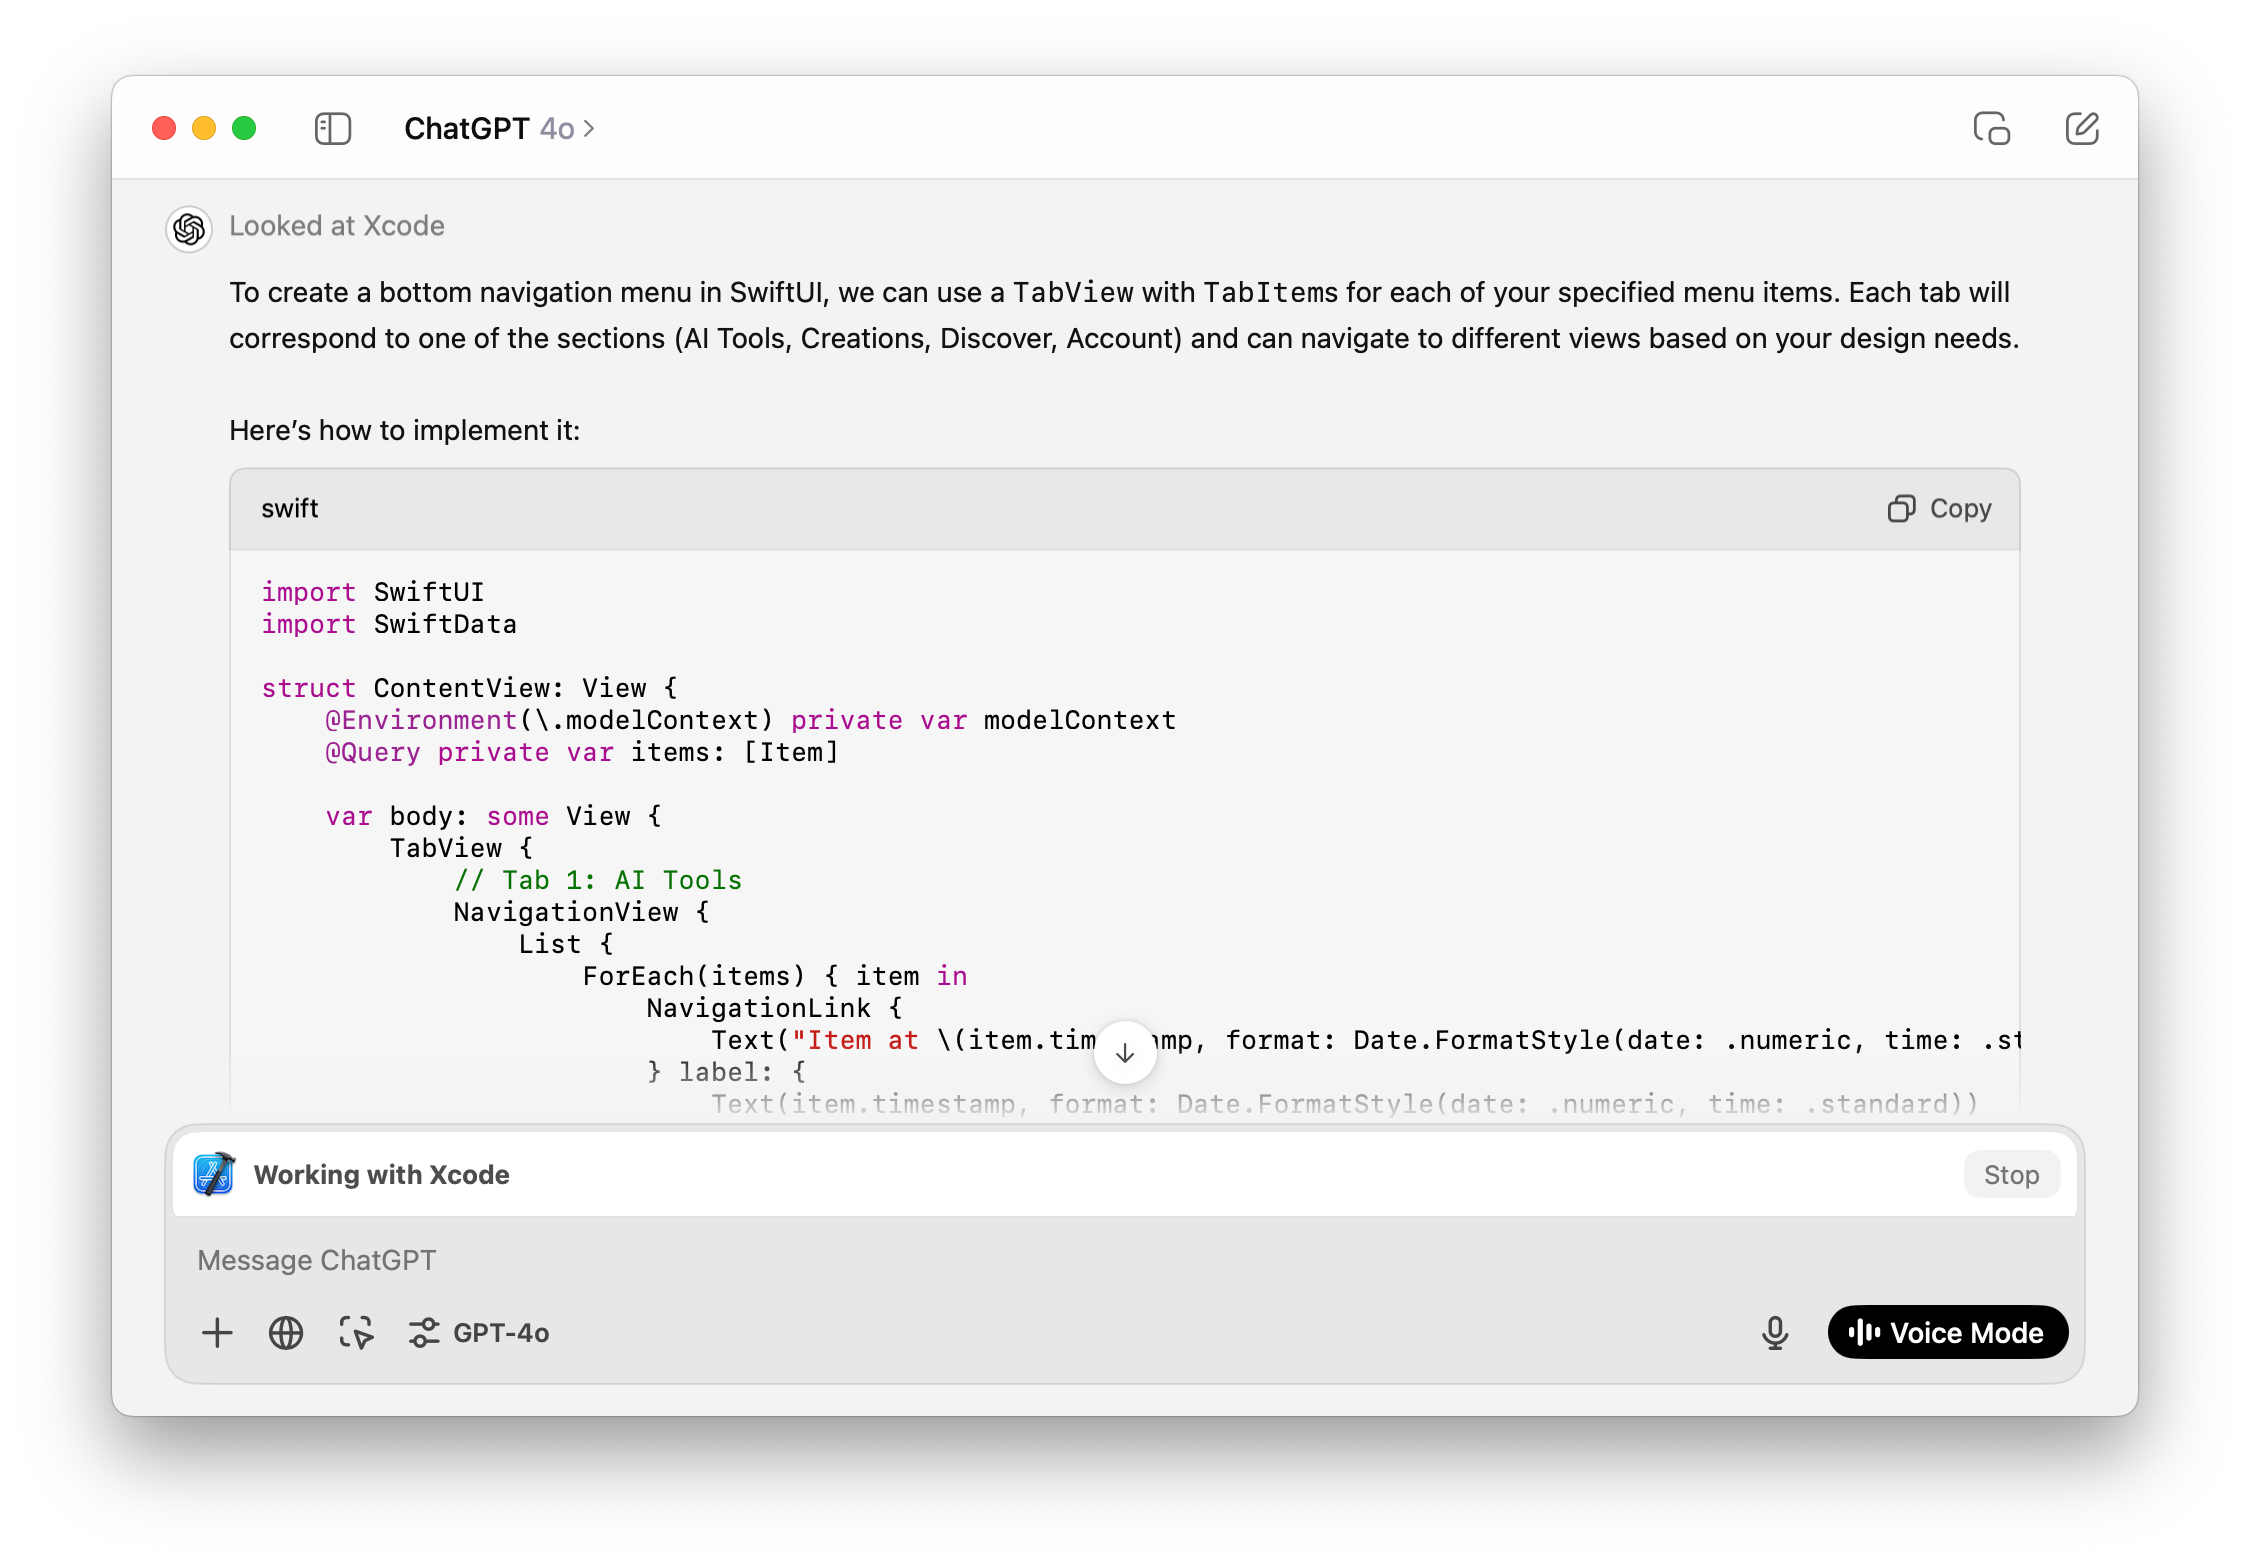Click the 'struct ContentView: View {' line
Screen dimensions: 2250x1564
click(470, 688)
